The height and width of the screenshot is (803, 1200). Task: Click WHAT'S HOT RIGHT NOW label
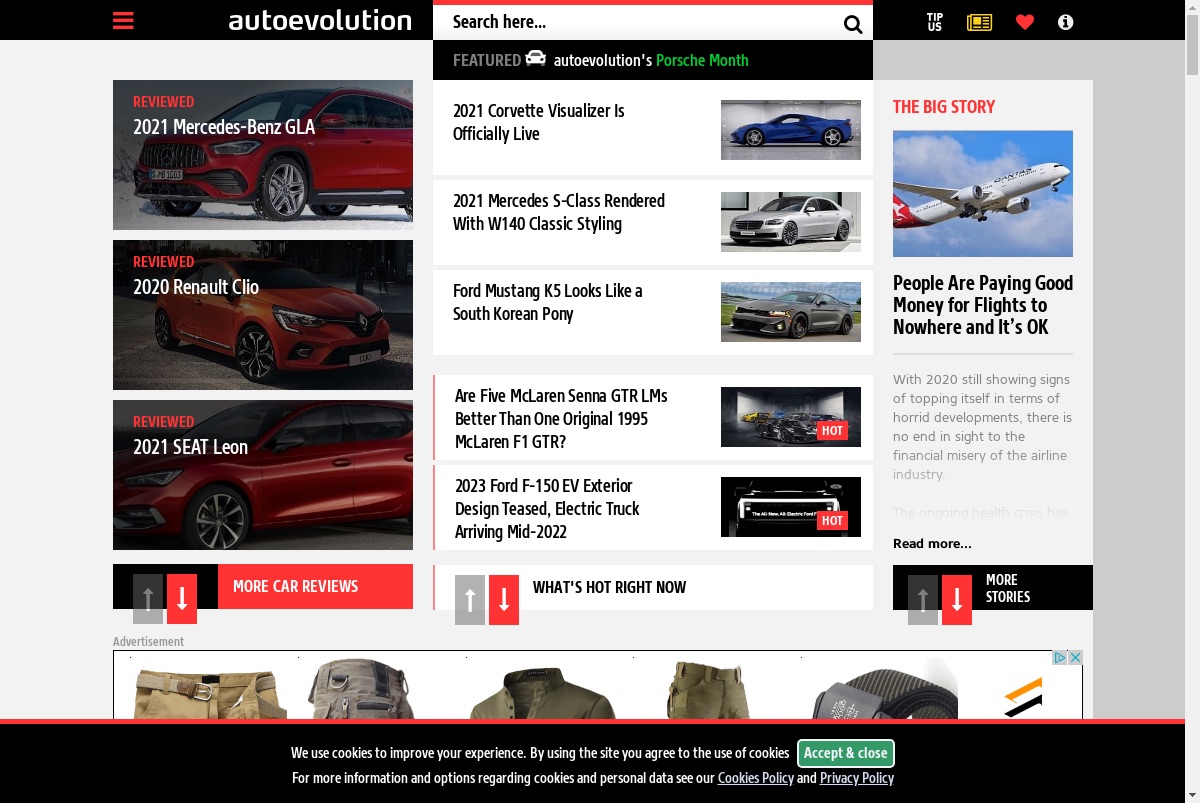point(609,587)
